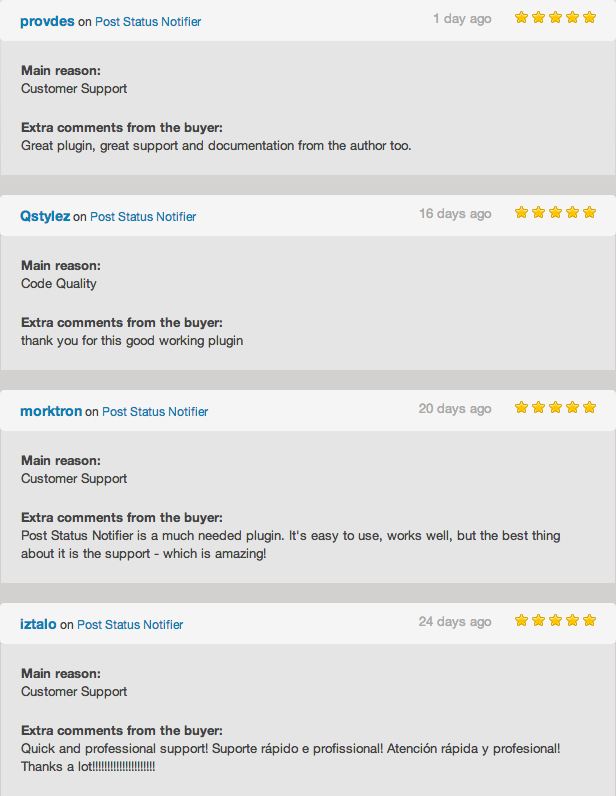The image size is (616, 796).
Task: Click the "1 day ago" timestamp
Action: tap(462, 18)
